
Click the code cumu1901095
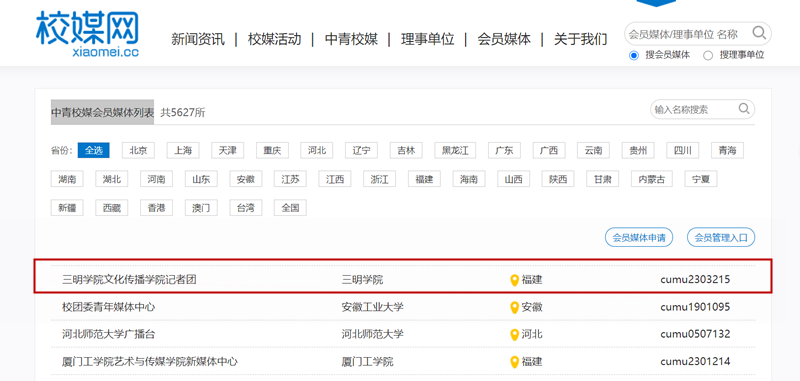[x=695, y=308]
